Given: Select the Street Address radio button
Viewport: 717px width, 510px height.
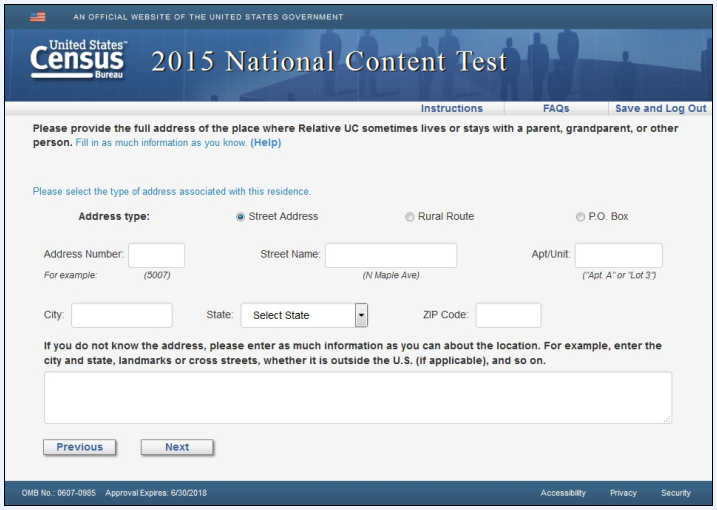Looking at the screenshot, I should 241,217.
